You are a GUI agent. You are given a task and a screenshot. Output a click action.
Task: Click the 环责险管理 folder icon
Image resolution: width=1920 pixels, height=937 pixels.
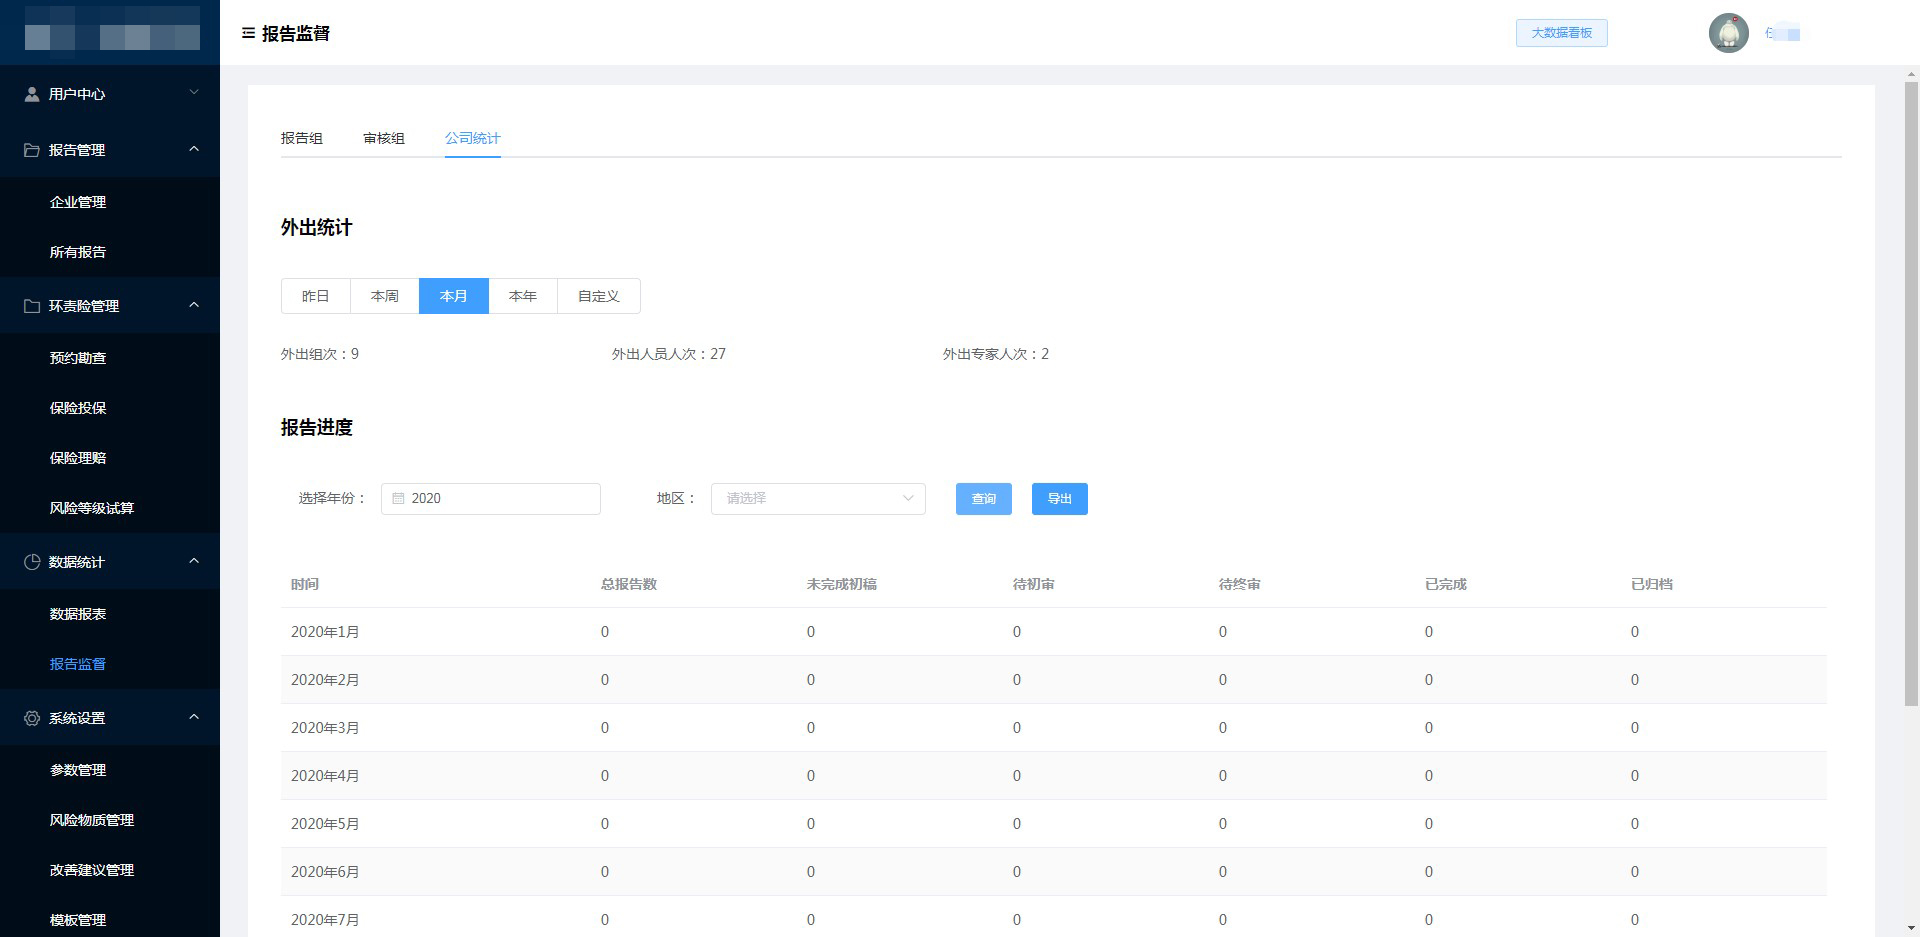tap(32, 306)
